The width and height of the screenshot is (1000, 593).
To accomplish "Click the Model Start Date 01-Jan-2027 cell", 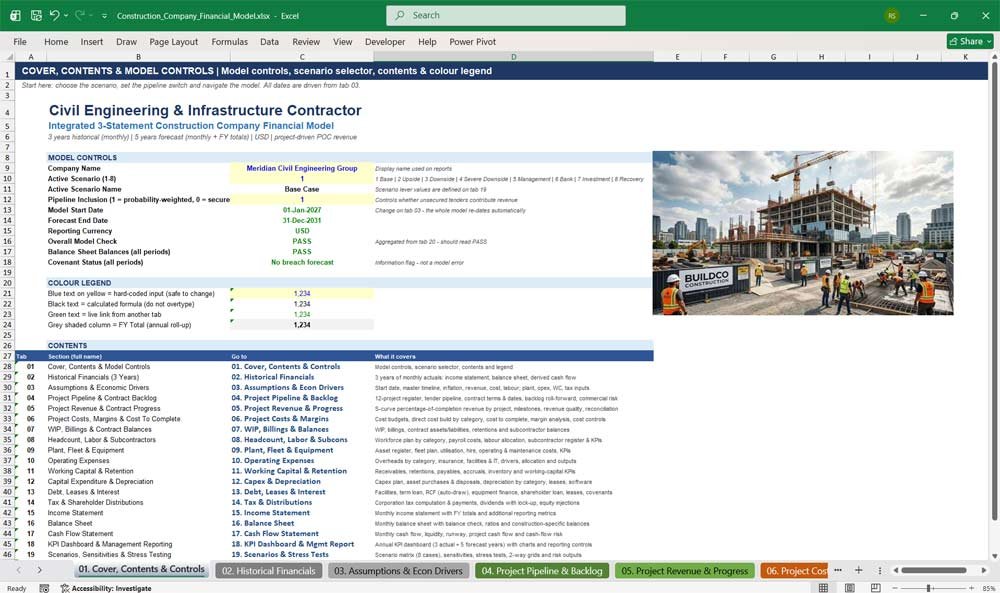I will [x=302, y=210].
